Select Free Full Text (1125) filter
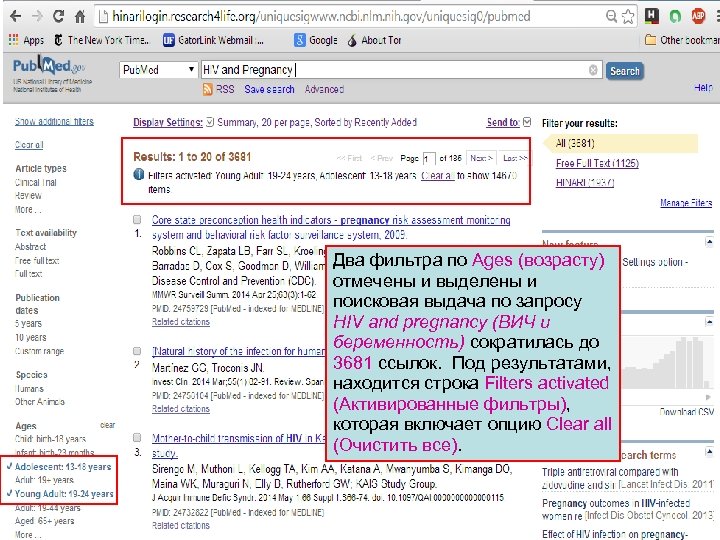This screenshot has width=720, height=540. tap(597, 163)
